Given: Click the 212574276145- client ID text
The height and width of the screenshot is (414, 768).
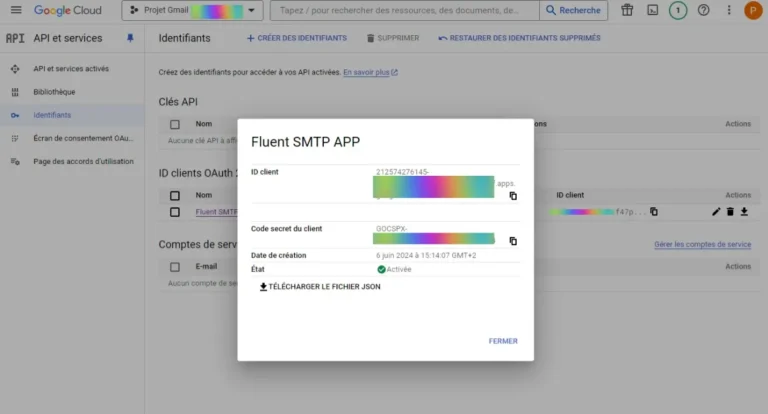Looking at the screenshot, I should (402, 172).
